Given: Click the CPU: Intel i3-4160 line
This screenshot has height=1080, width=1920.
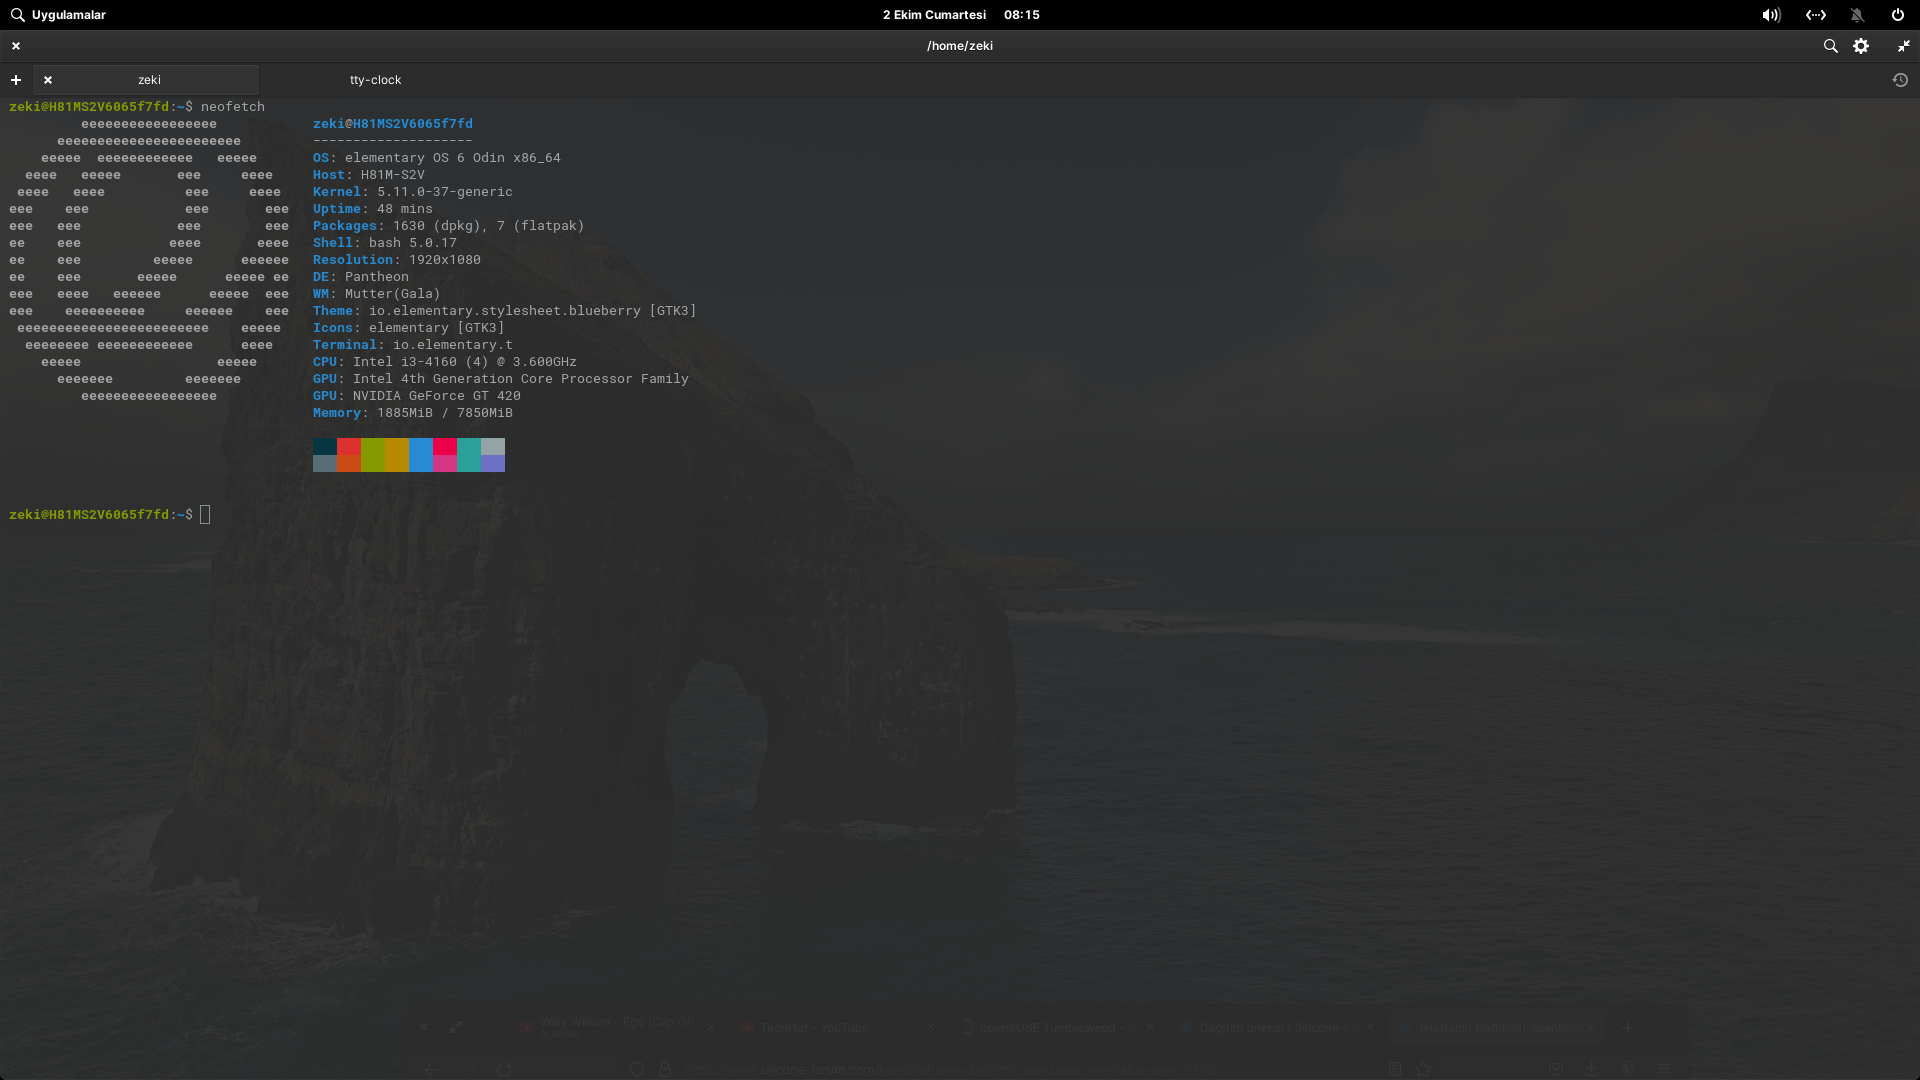Looking at the screenshot, I should pos(445,362).
